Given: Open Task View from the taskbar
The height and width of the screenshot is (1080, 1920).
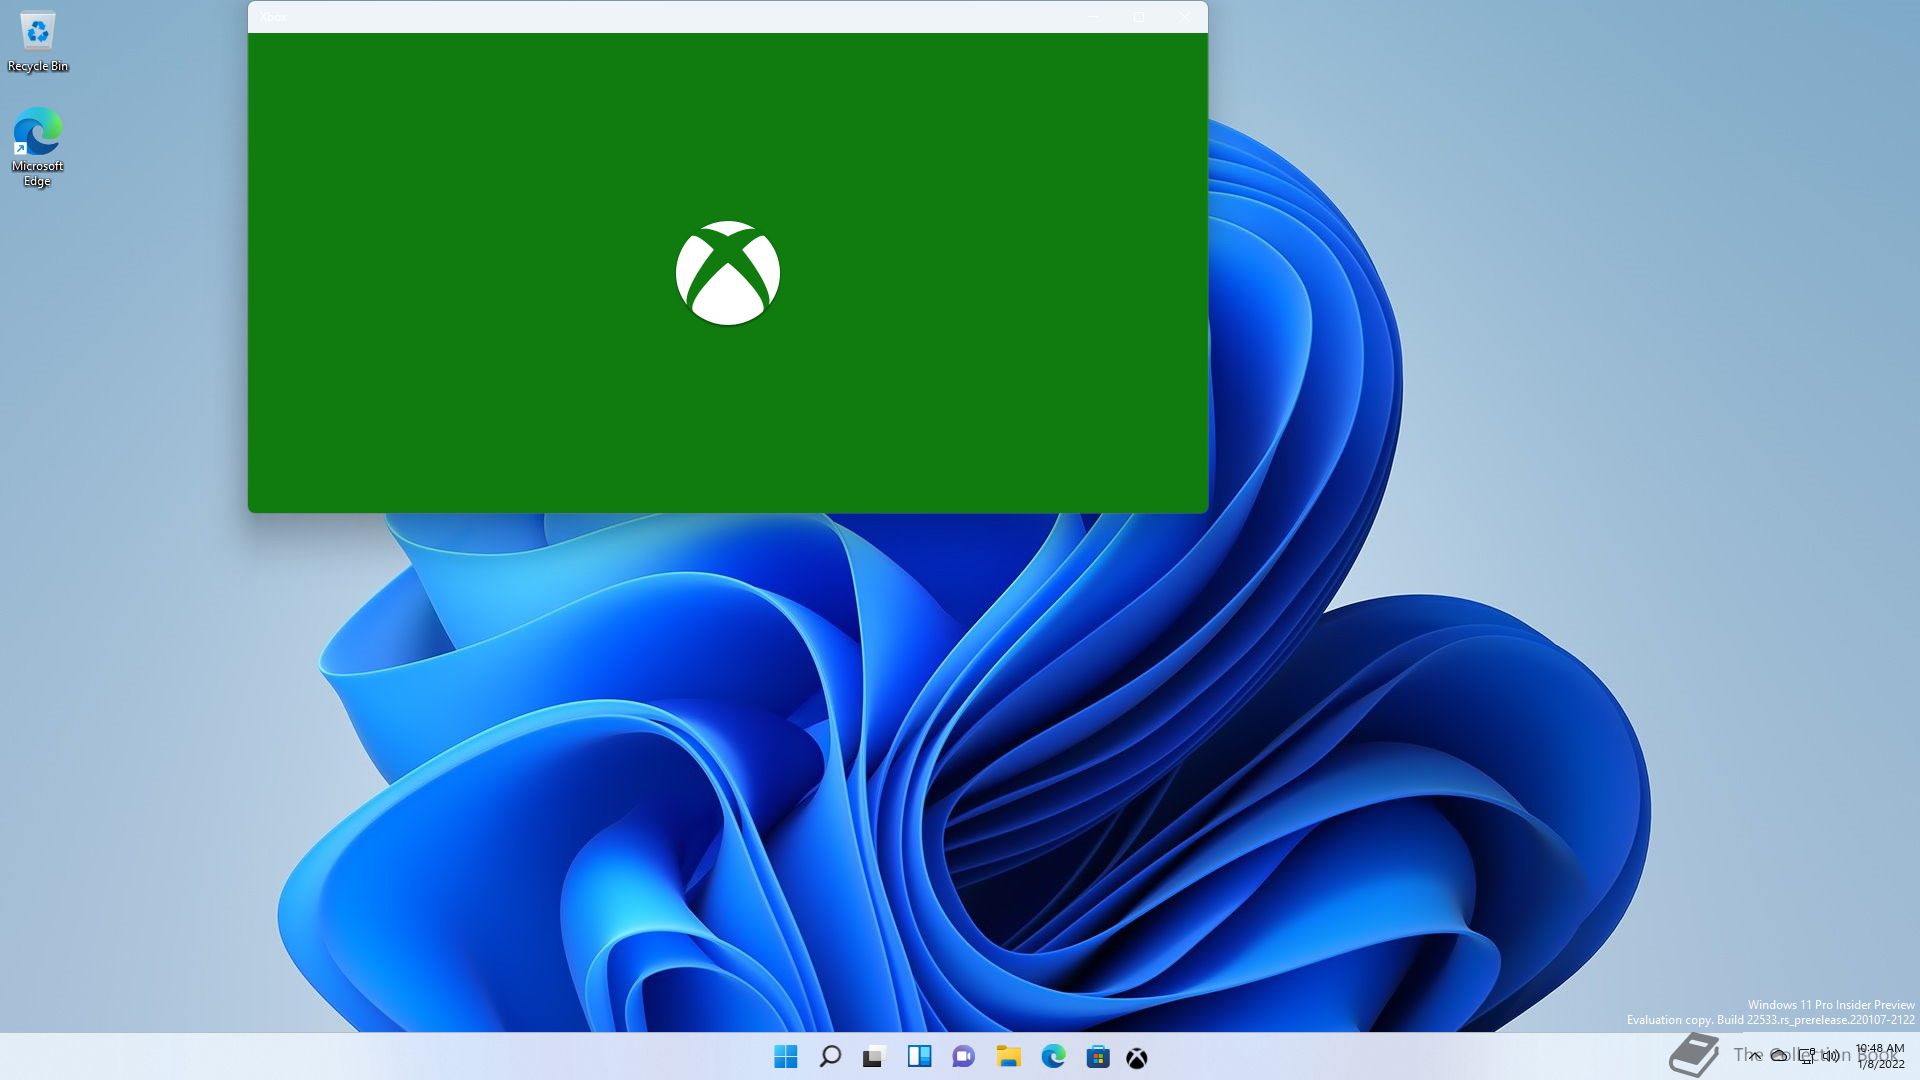Looking at the screenshot, I should [x=874, y=1057].
